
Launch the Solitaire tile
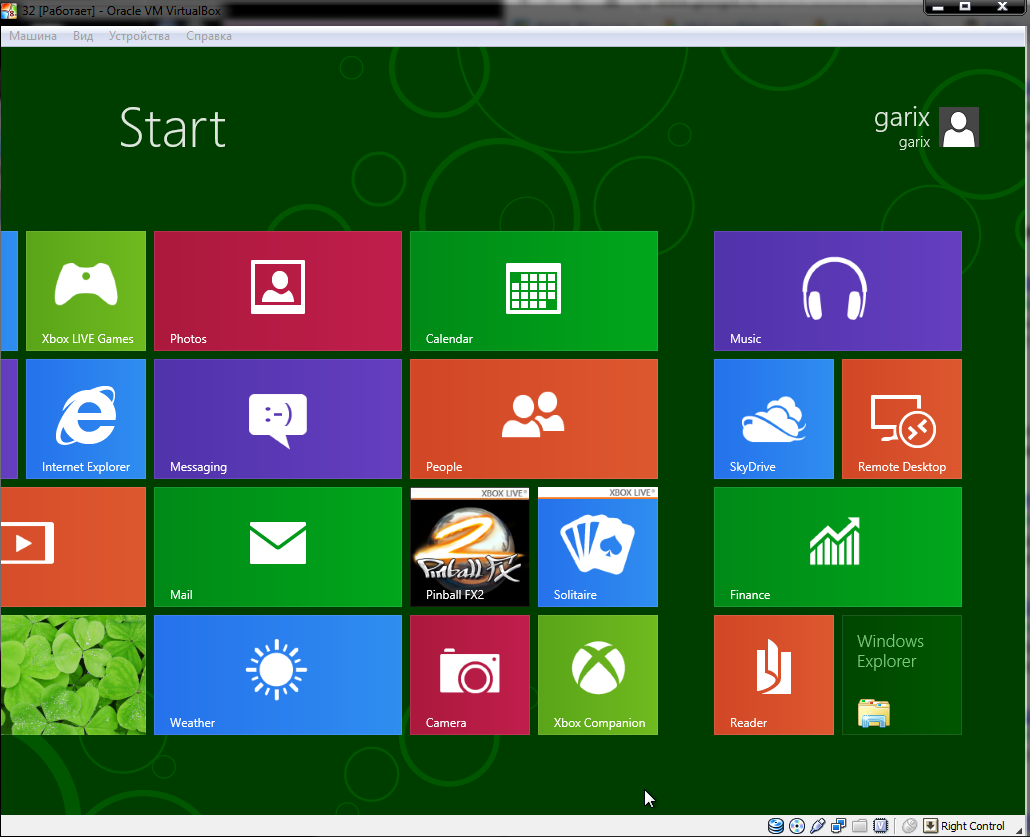(x=598, y=547)
